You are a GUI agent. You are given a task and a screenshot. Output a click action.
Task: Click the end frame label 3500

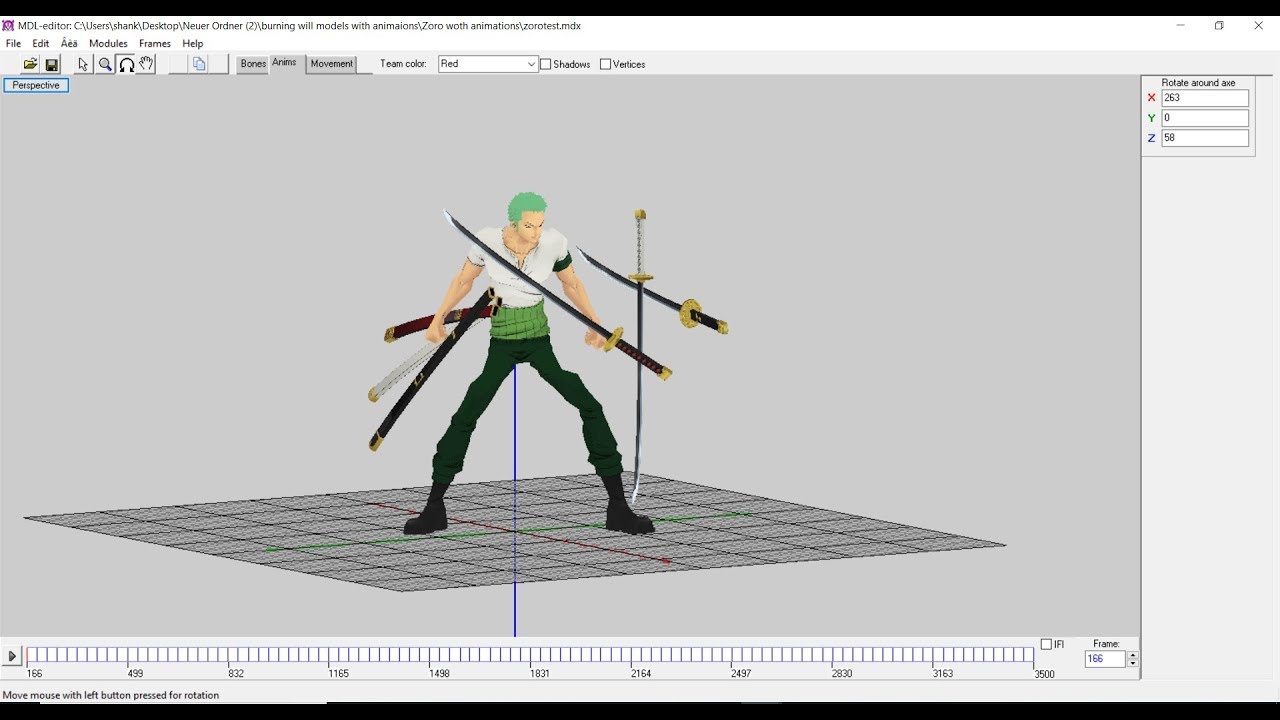pyautogui.click(x=1044, y=674)
